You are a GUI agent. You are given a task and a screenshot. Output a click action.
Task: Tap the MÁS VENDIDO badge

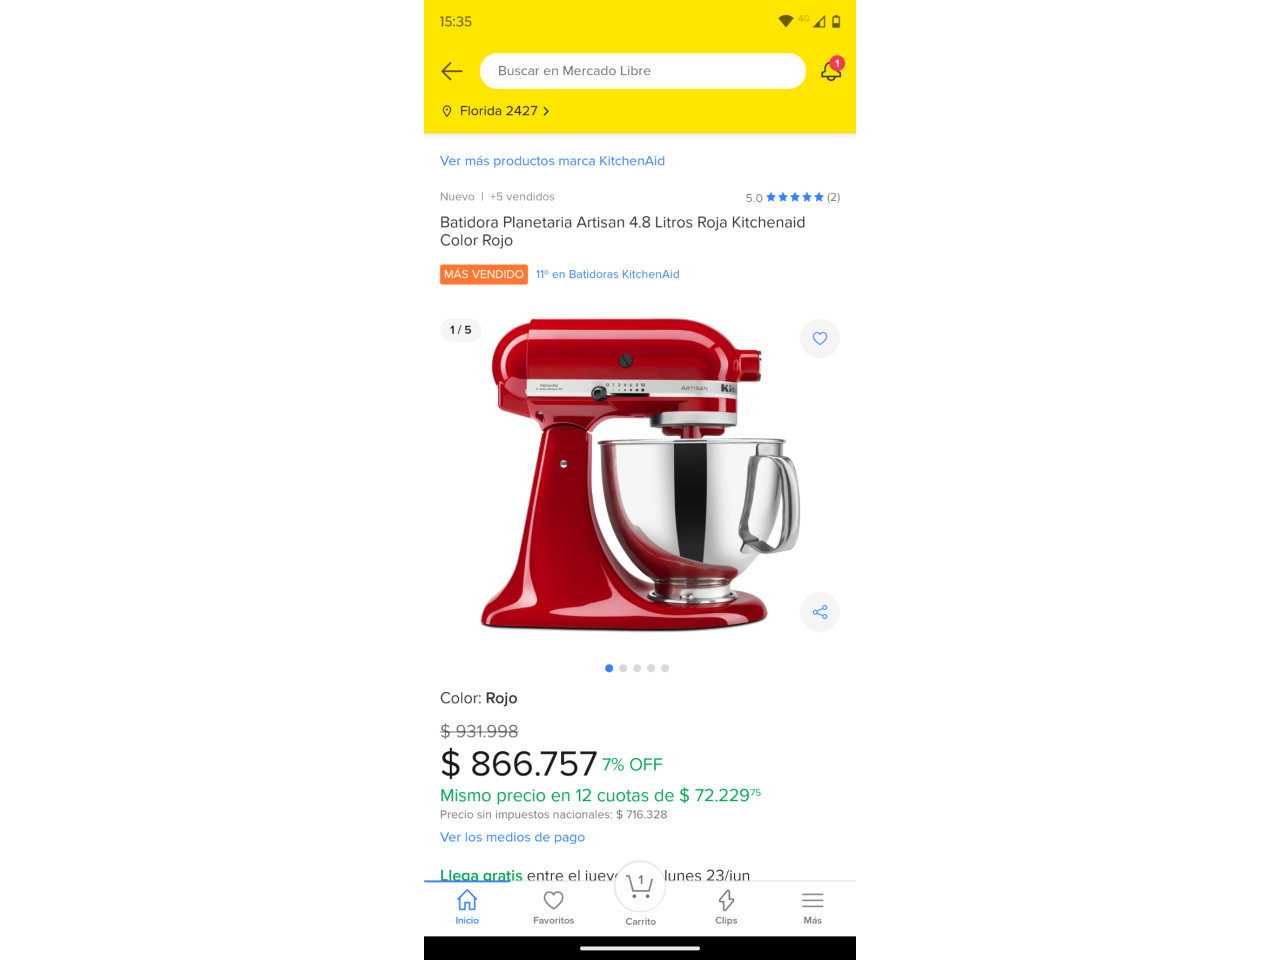pos(484,274)
